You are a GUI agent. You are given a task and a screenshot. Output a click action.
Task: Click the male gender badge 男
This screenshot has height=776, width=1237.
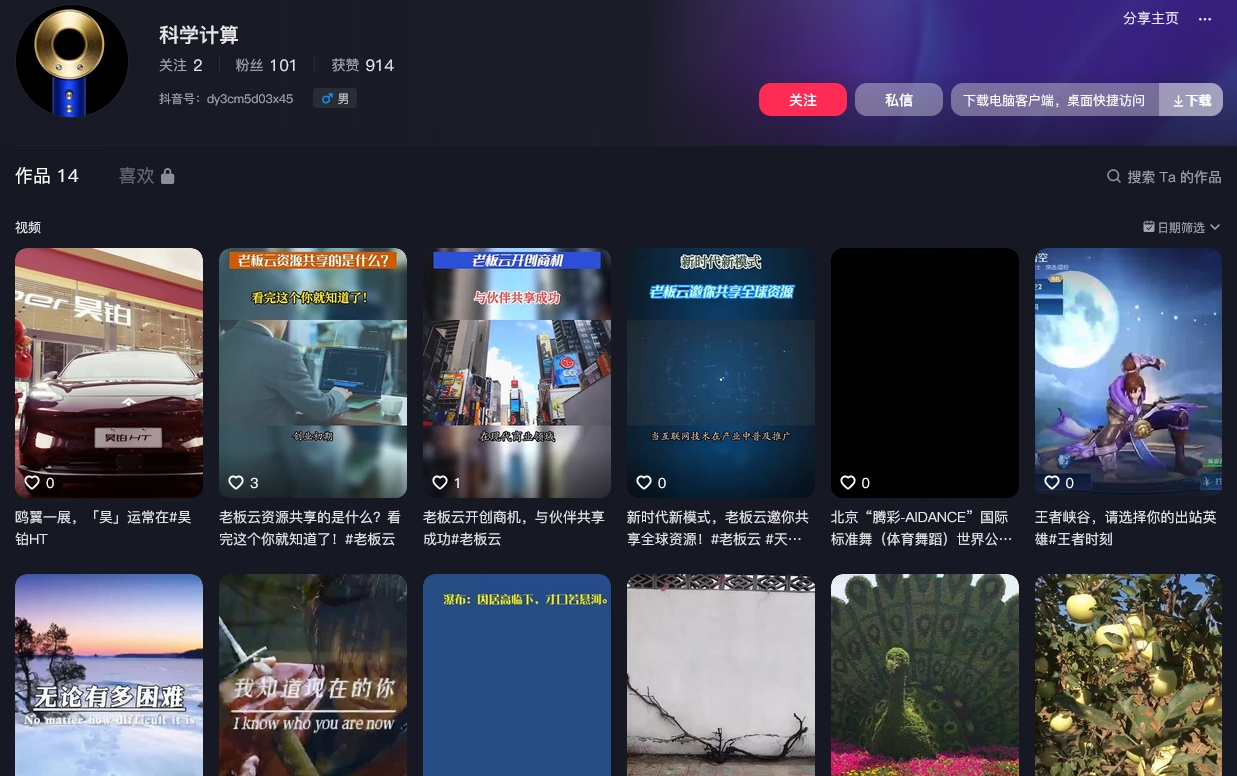click(x=335, y=99)
